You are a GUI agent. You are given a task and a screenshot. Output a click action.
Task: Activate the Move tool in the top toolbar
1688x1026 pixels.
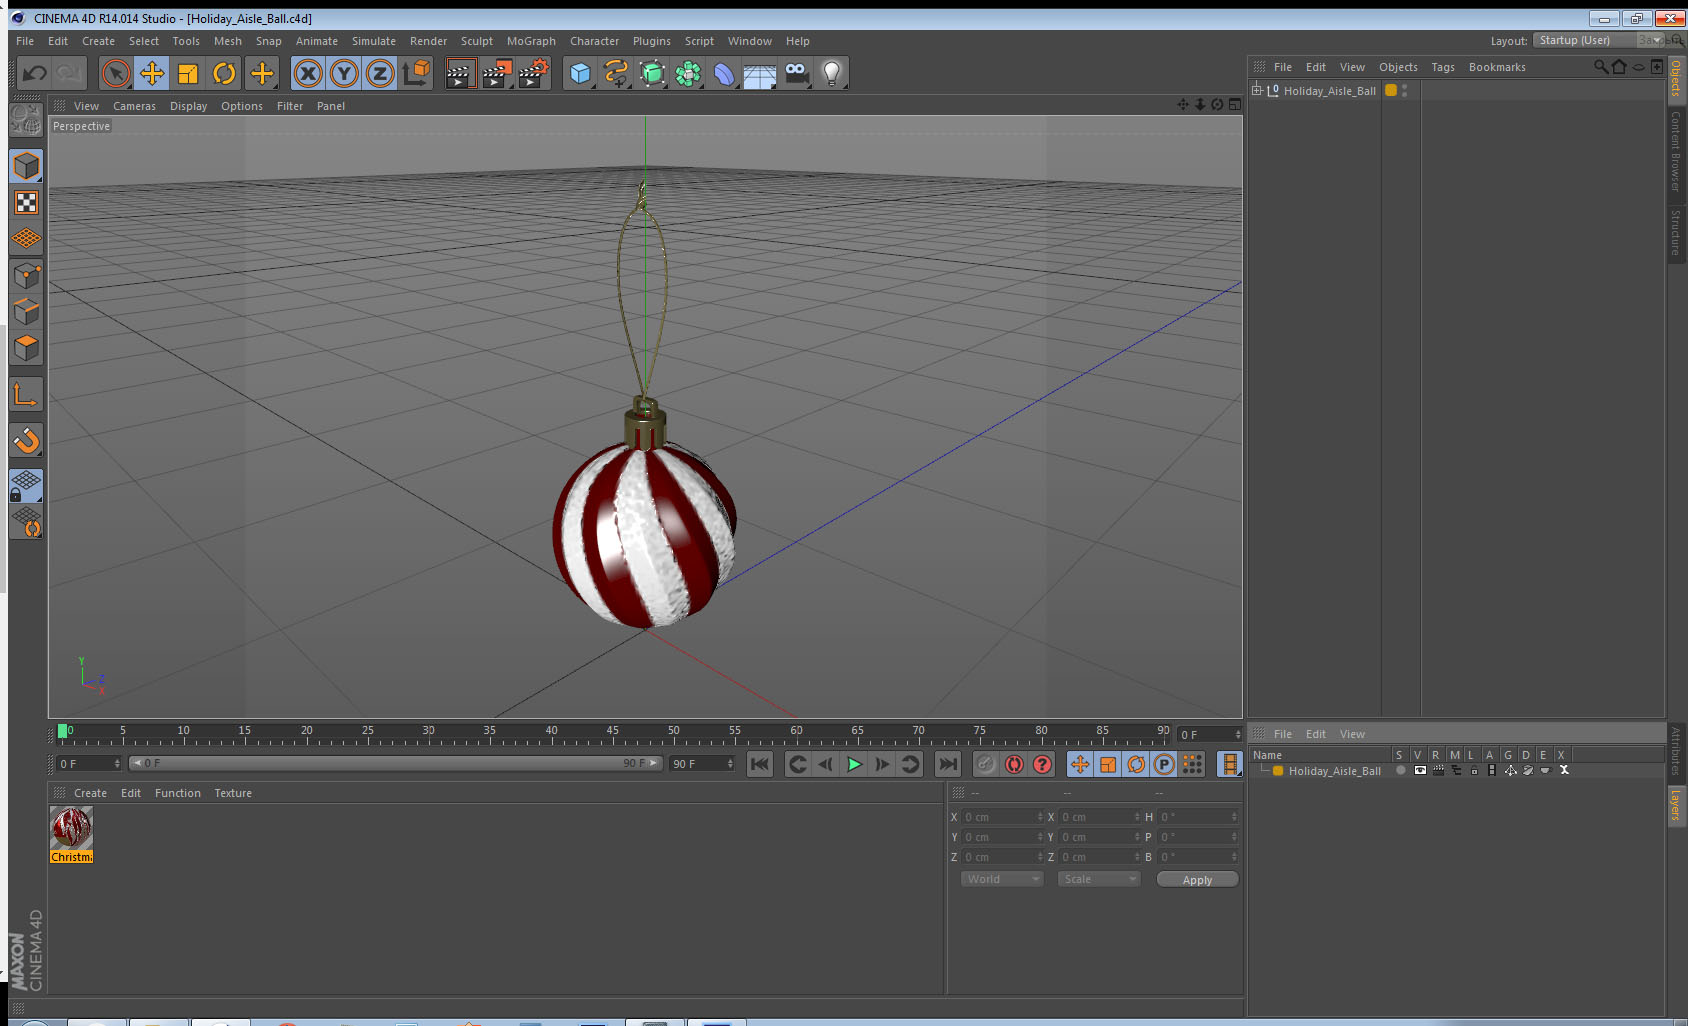(x=152, y=73)
